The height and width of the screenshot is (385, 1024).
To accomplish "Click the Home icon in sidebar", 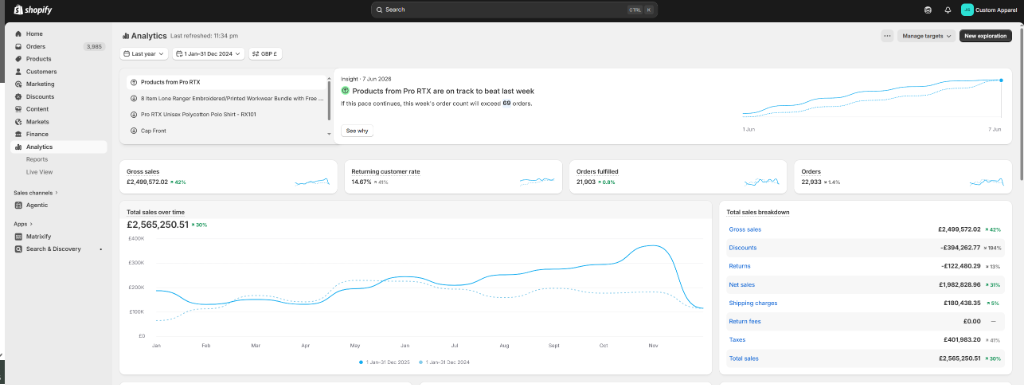I will click(x=18, y=34).
